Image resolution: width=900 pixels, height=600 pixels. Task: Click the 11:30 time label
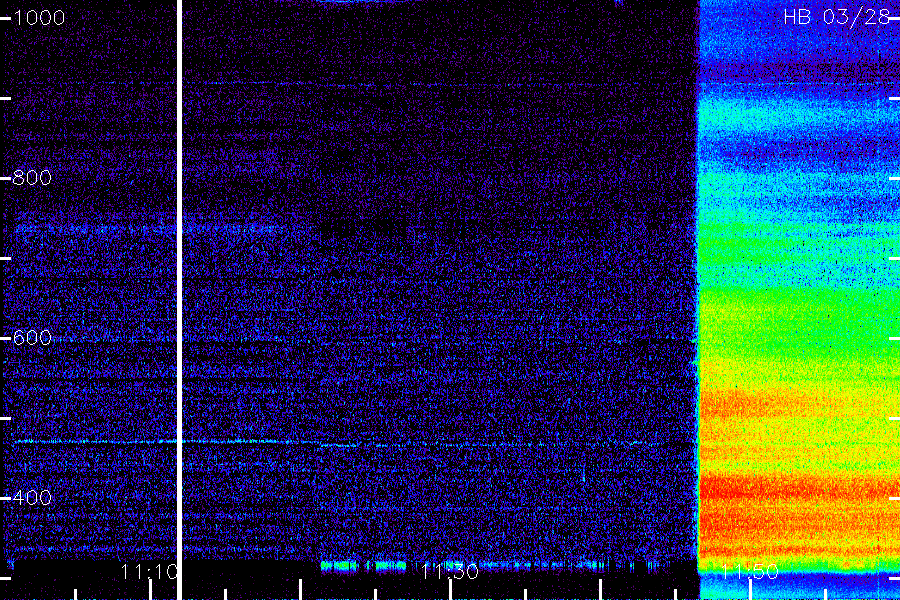449,572
